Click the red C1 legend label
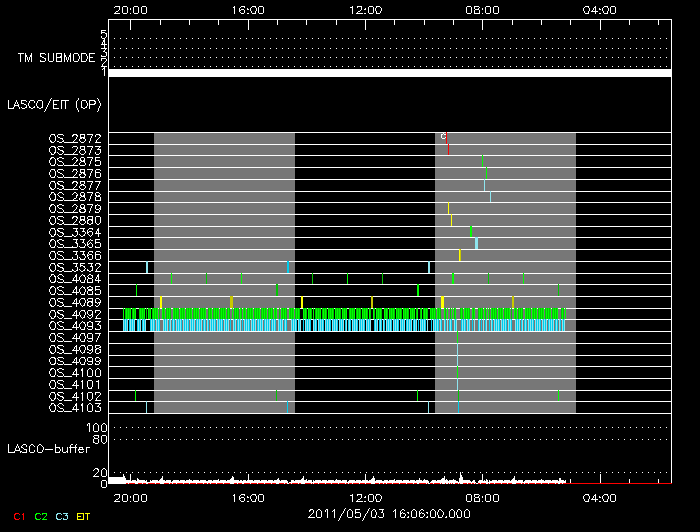 [19, 516]
